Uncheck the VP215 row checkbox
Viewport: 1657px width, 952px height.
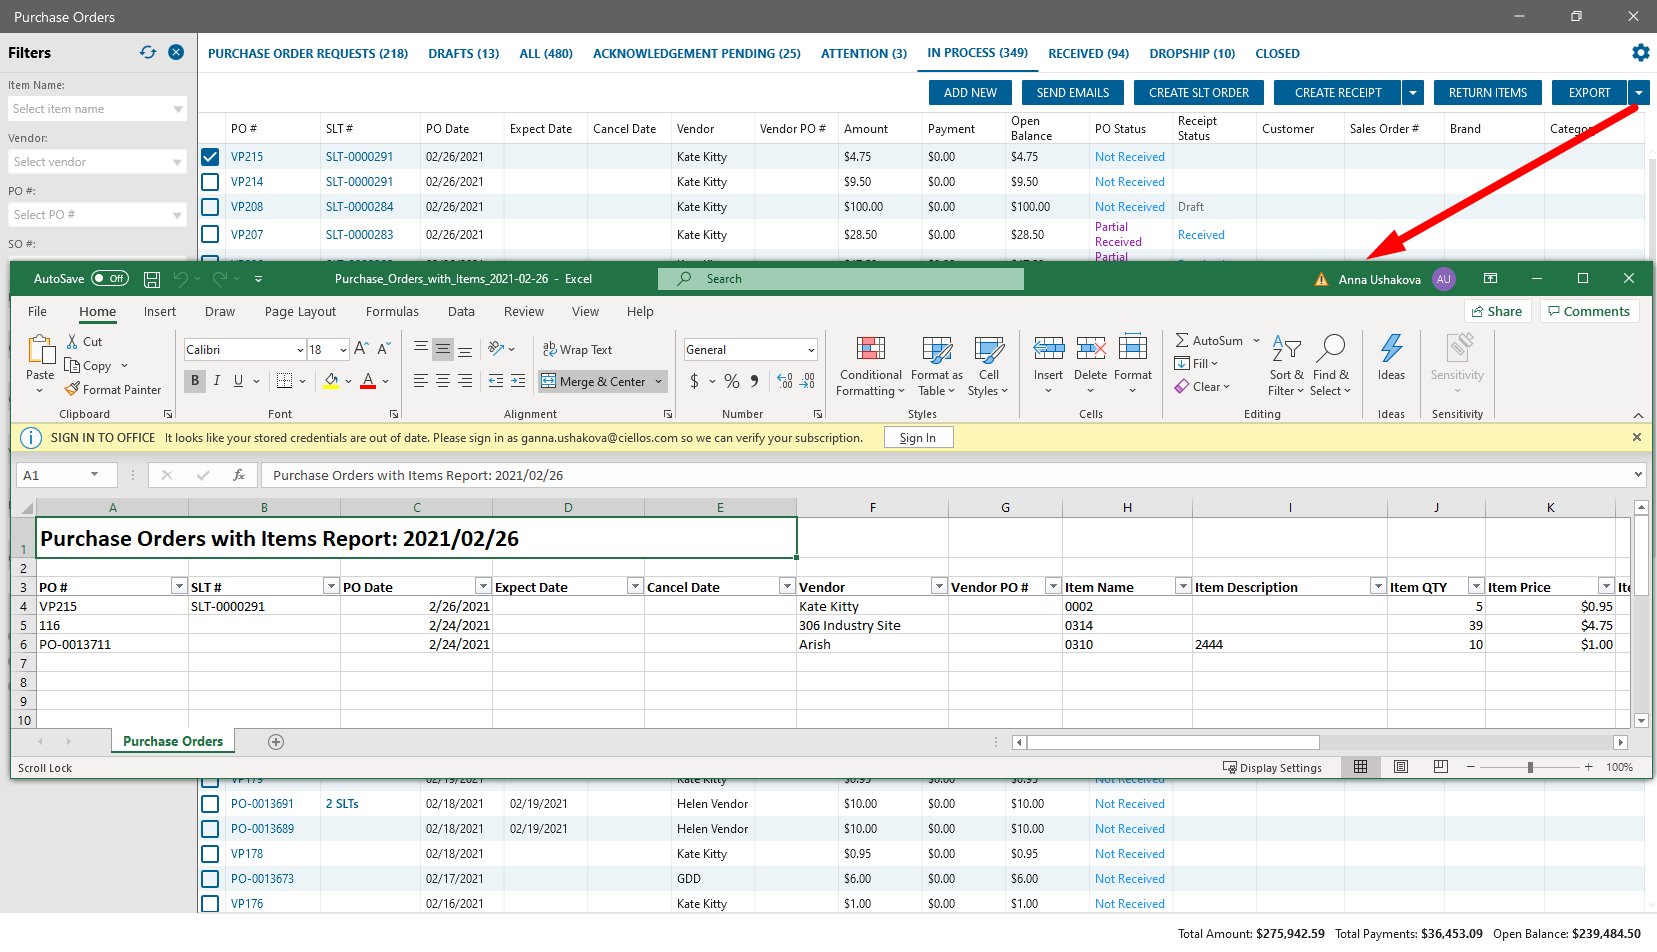tap(210, 157)
